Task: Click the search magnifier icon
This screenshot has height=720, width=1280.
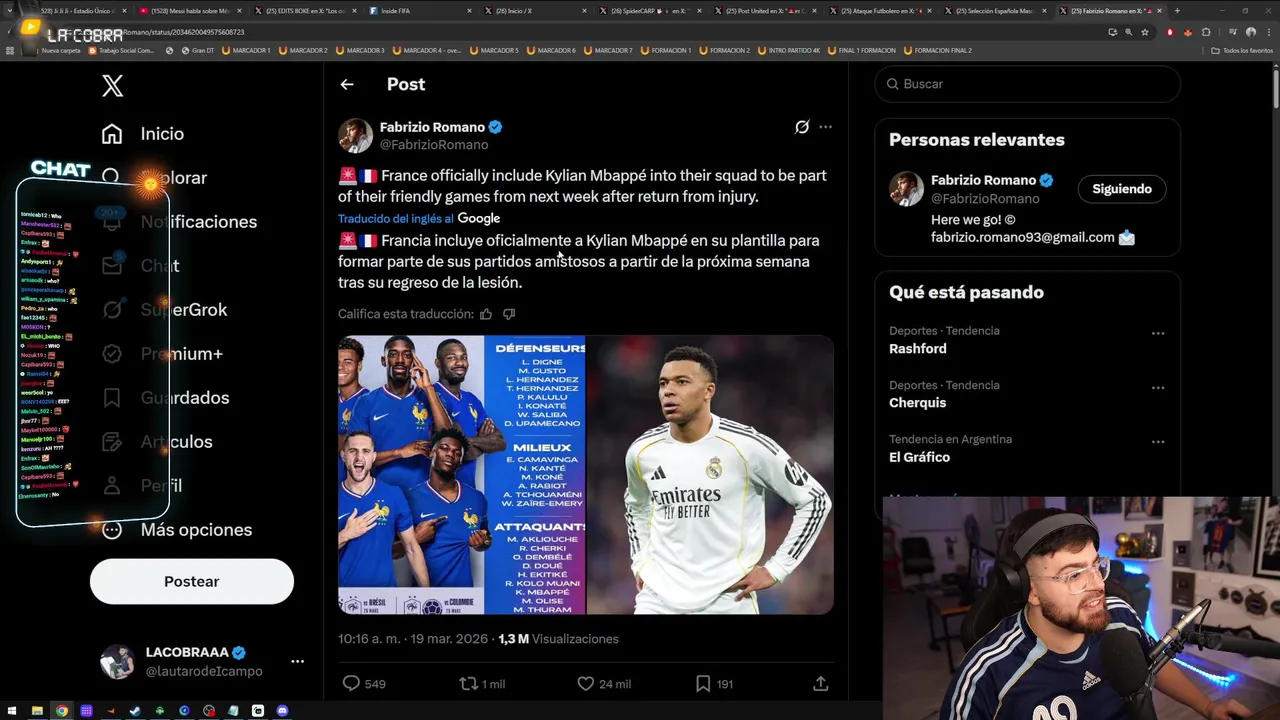Action: [x=893, y=84]
